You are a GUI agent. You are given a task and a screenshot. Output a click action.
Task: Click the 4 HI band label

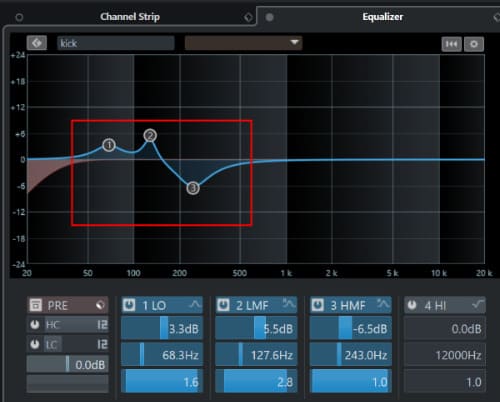[x=435, y=306]
